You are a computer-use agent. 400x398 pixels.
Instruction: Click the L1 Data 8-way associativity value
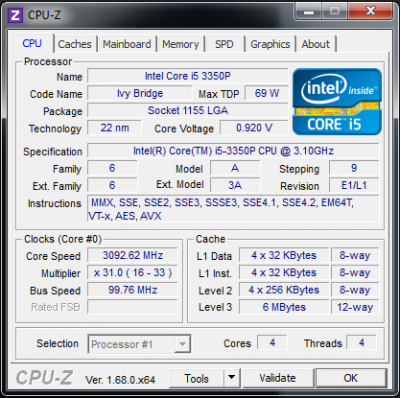point(355,255)
